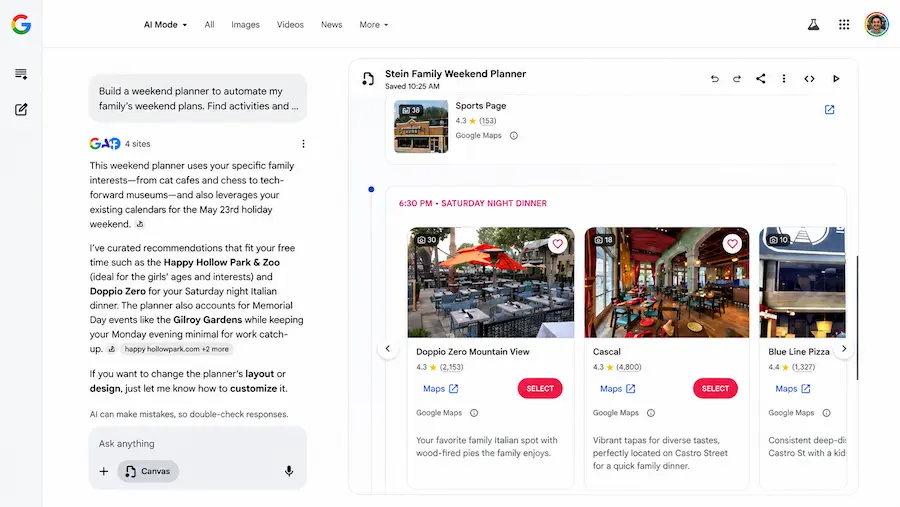Switch to the Videos tab
The width and height of the screenshot is (900, 507).
[290, 25]
